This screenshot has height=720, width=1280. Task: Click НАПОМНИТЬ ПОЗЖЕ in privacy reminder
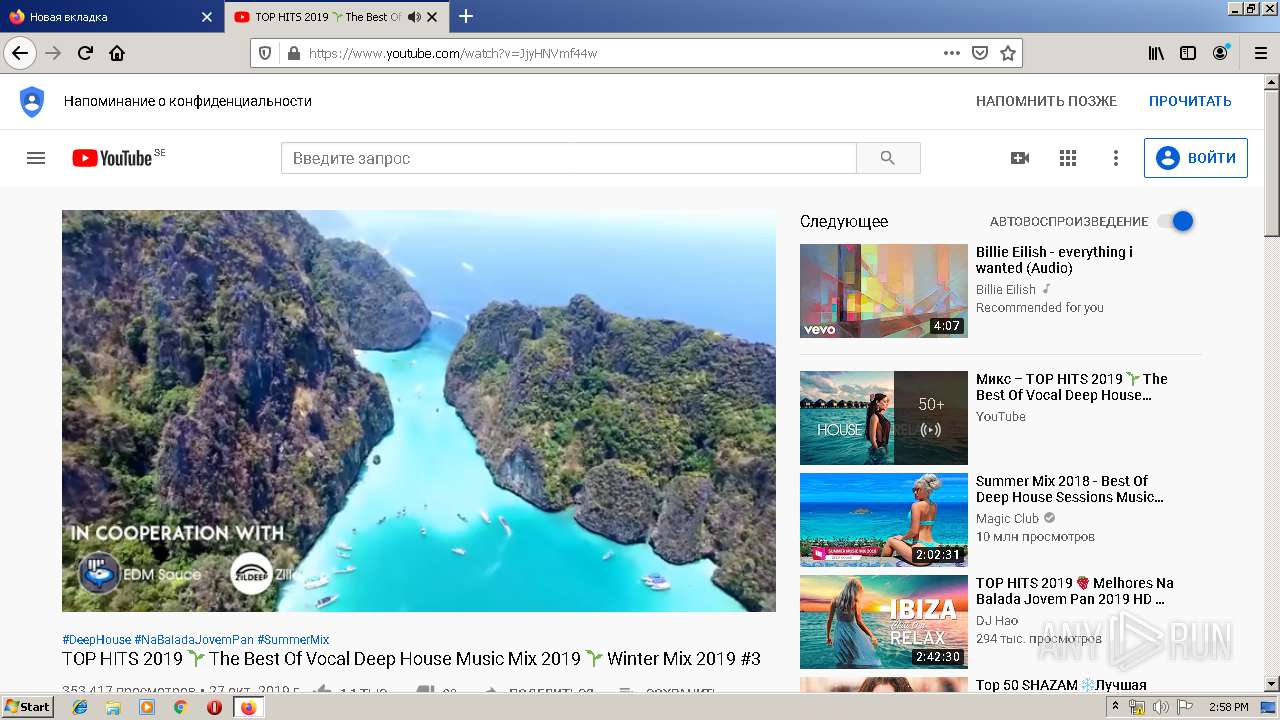pyautogui.click(x=1046, y=101)
